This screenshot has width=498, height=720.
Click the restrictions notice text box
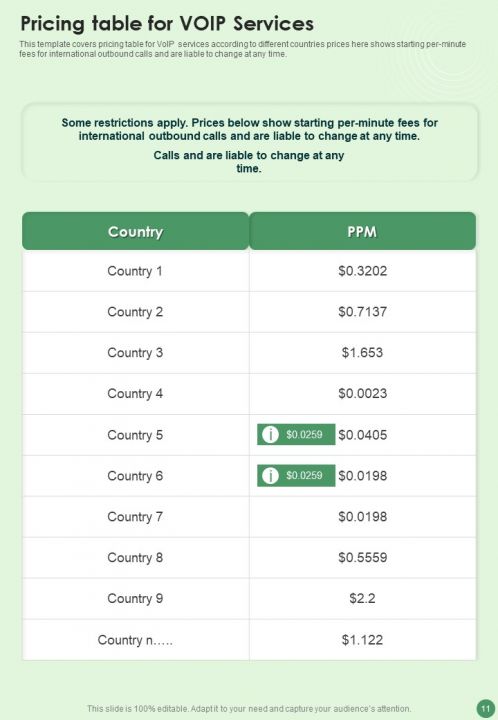click(249, 142)
